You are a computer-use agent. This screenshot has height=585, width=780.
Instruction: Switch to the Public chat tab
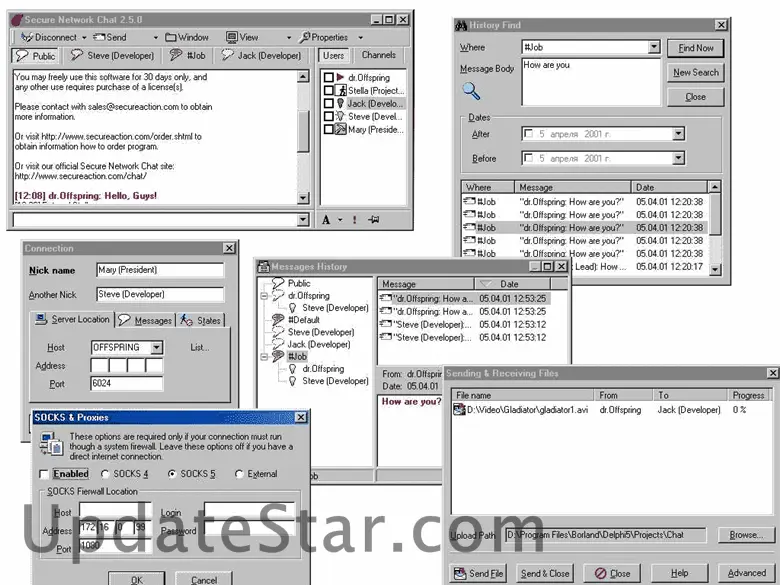click(35, 56)
